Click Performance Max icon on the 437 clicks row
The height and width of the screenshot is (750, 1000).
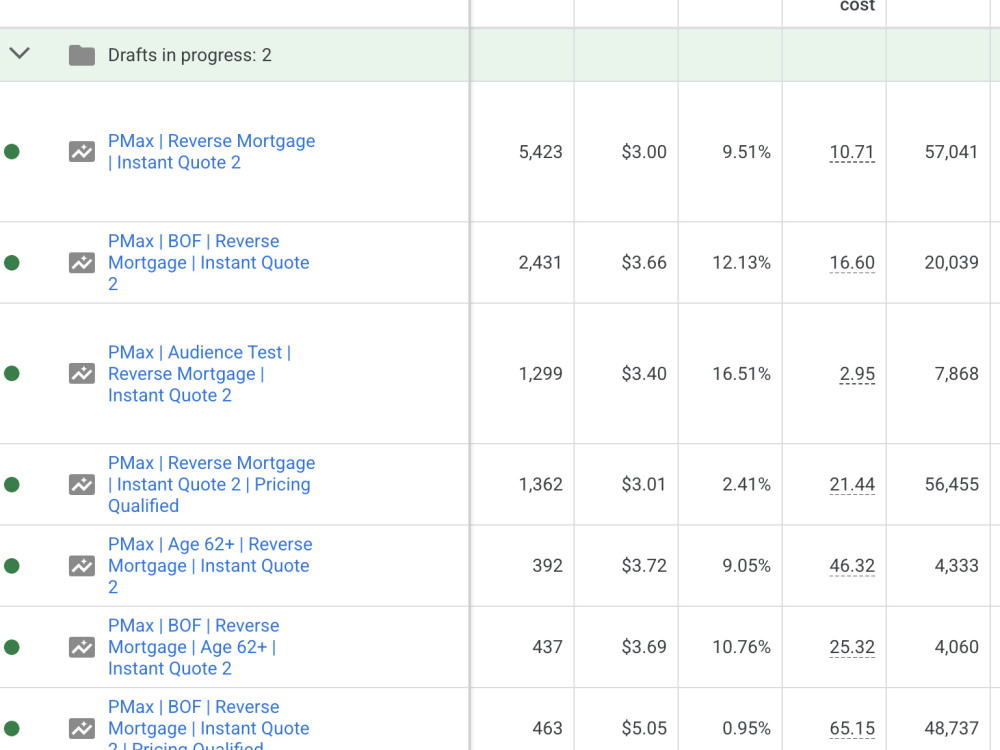(82, 647)
